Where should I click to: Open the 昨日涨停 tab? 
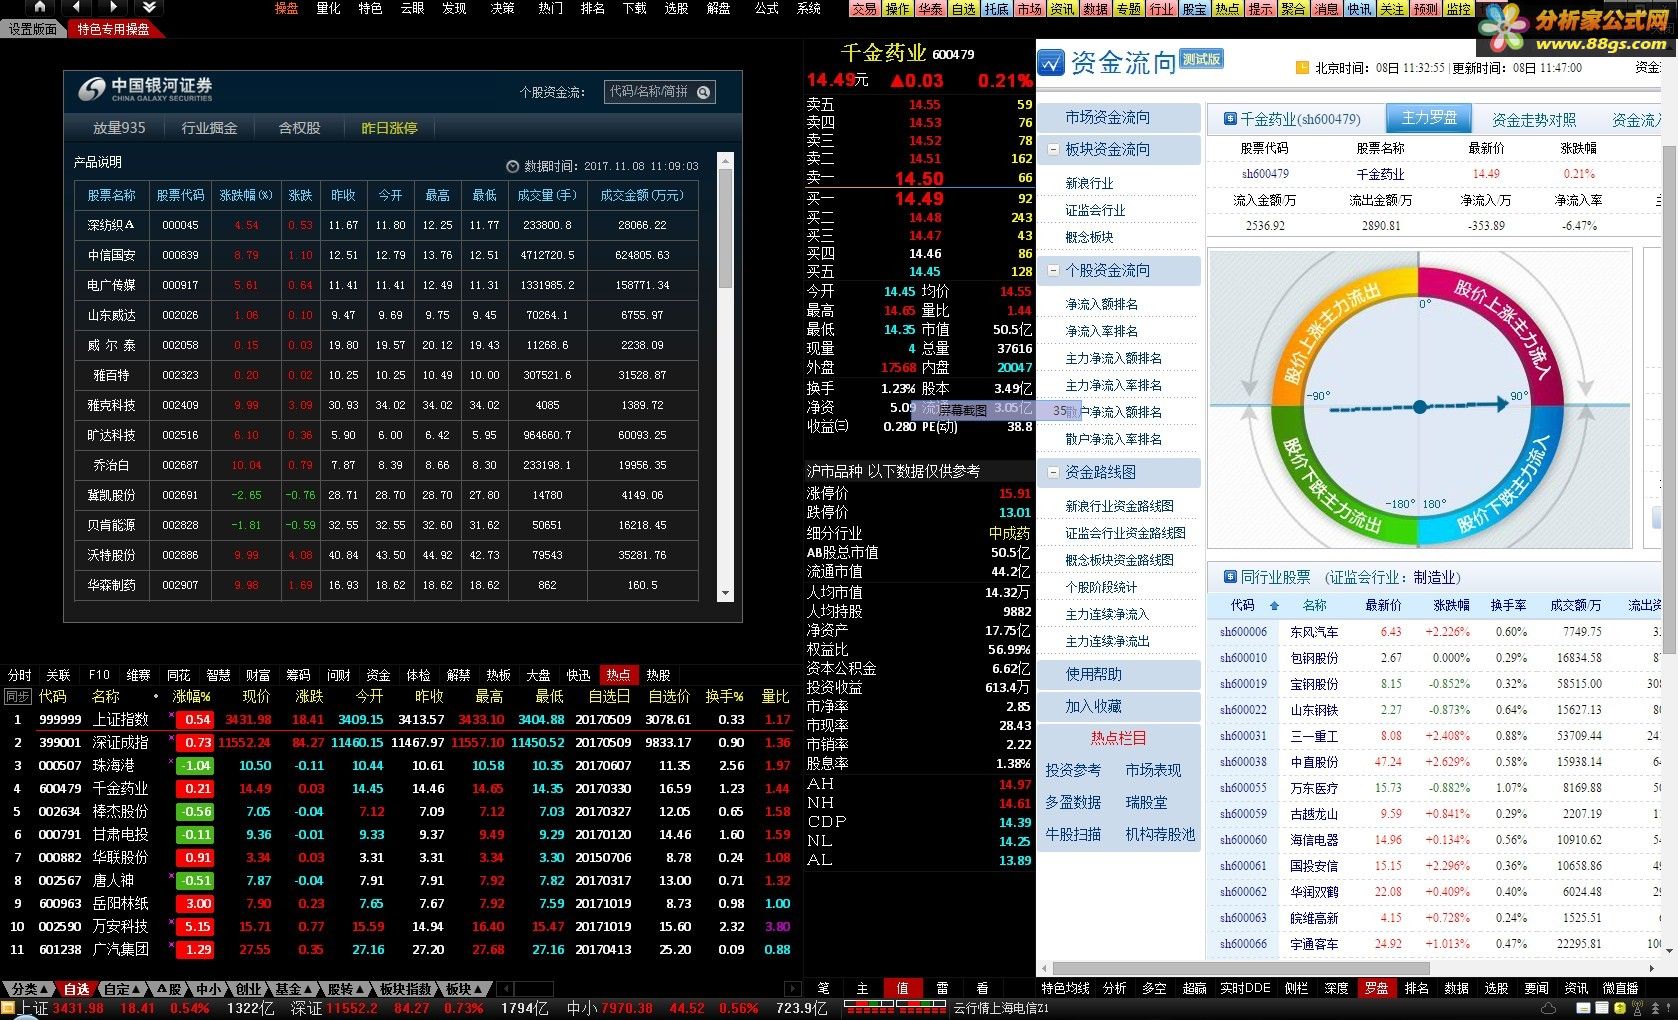point(389,128)
